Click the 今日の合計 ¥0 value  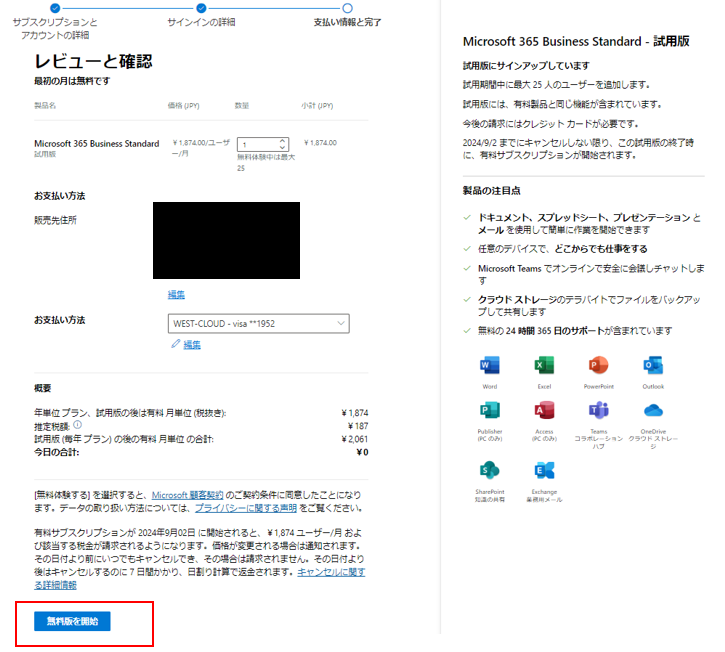point(362,452)
